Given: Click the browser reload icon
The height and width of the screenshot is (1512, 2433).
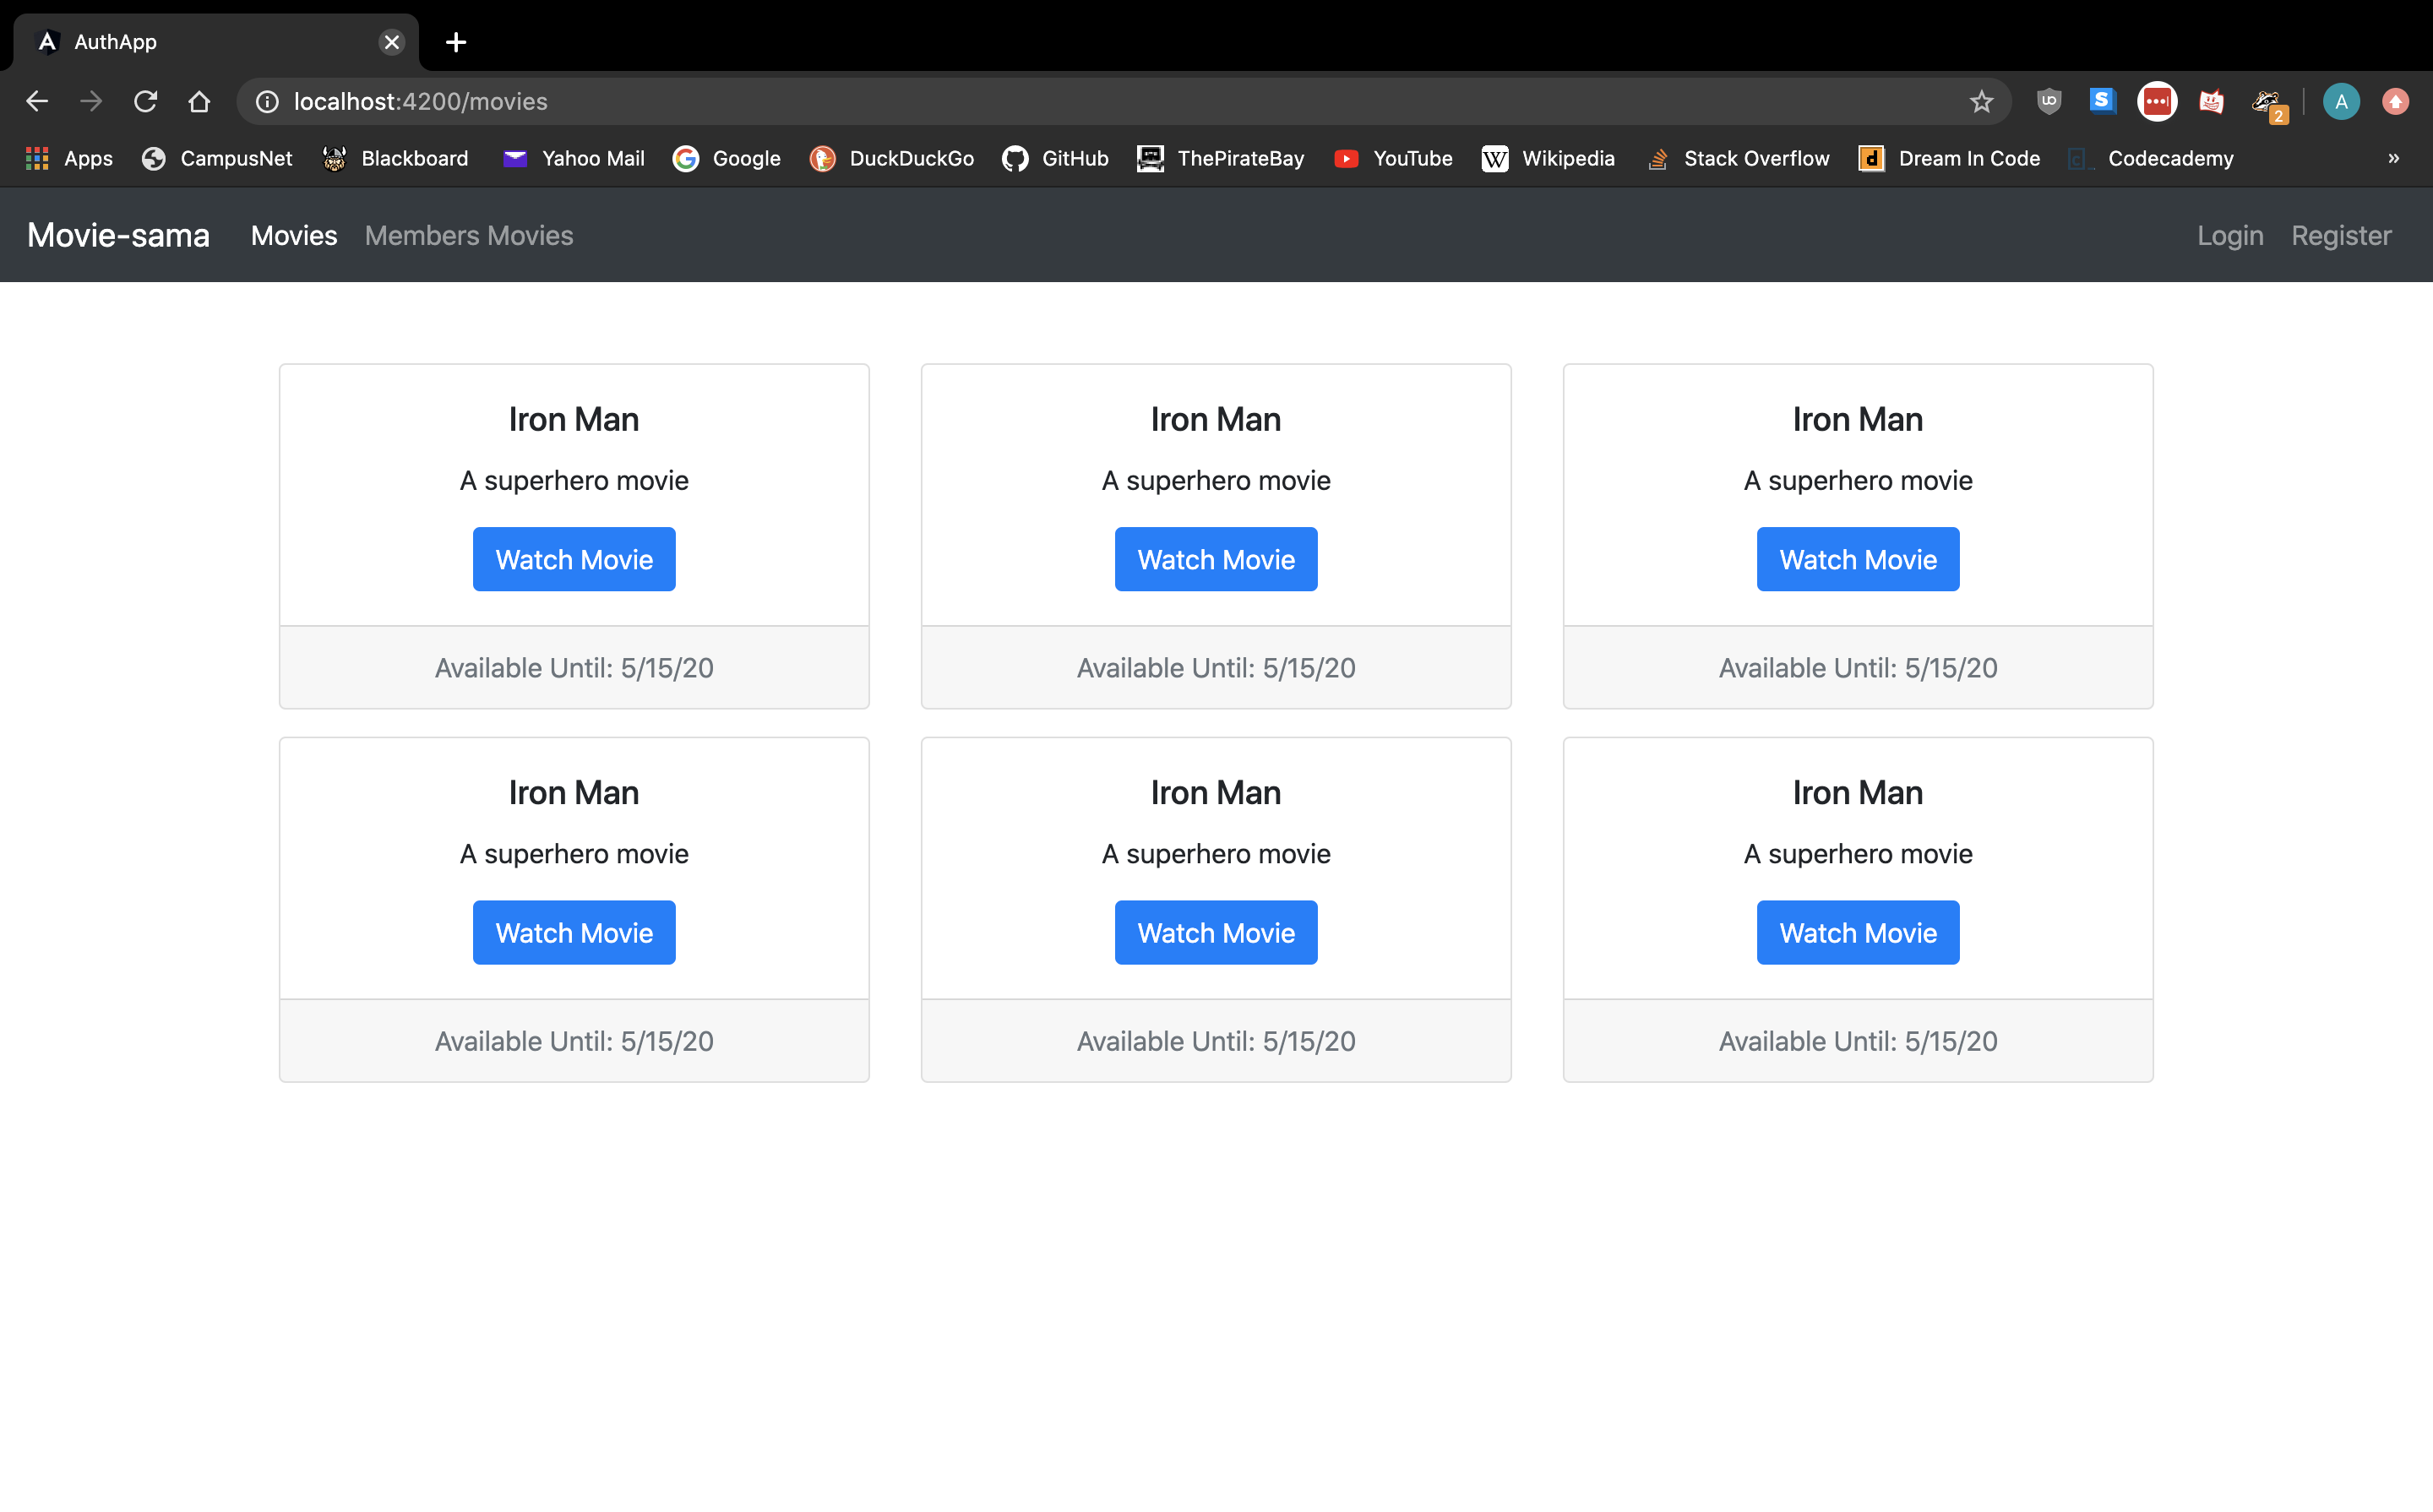Looking at the screenshot, I should [146, 101].
